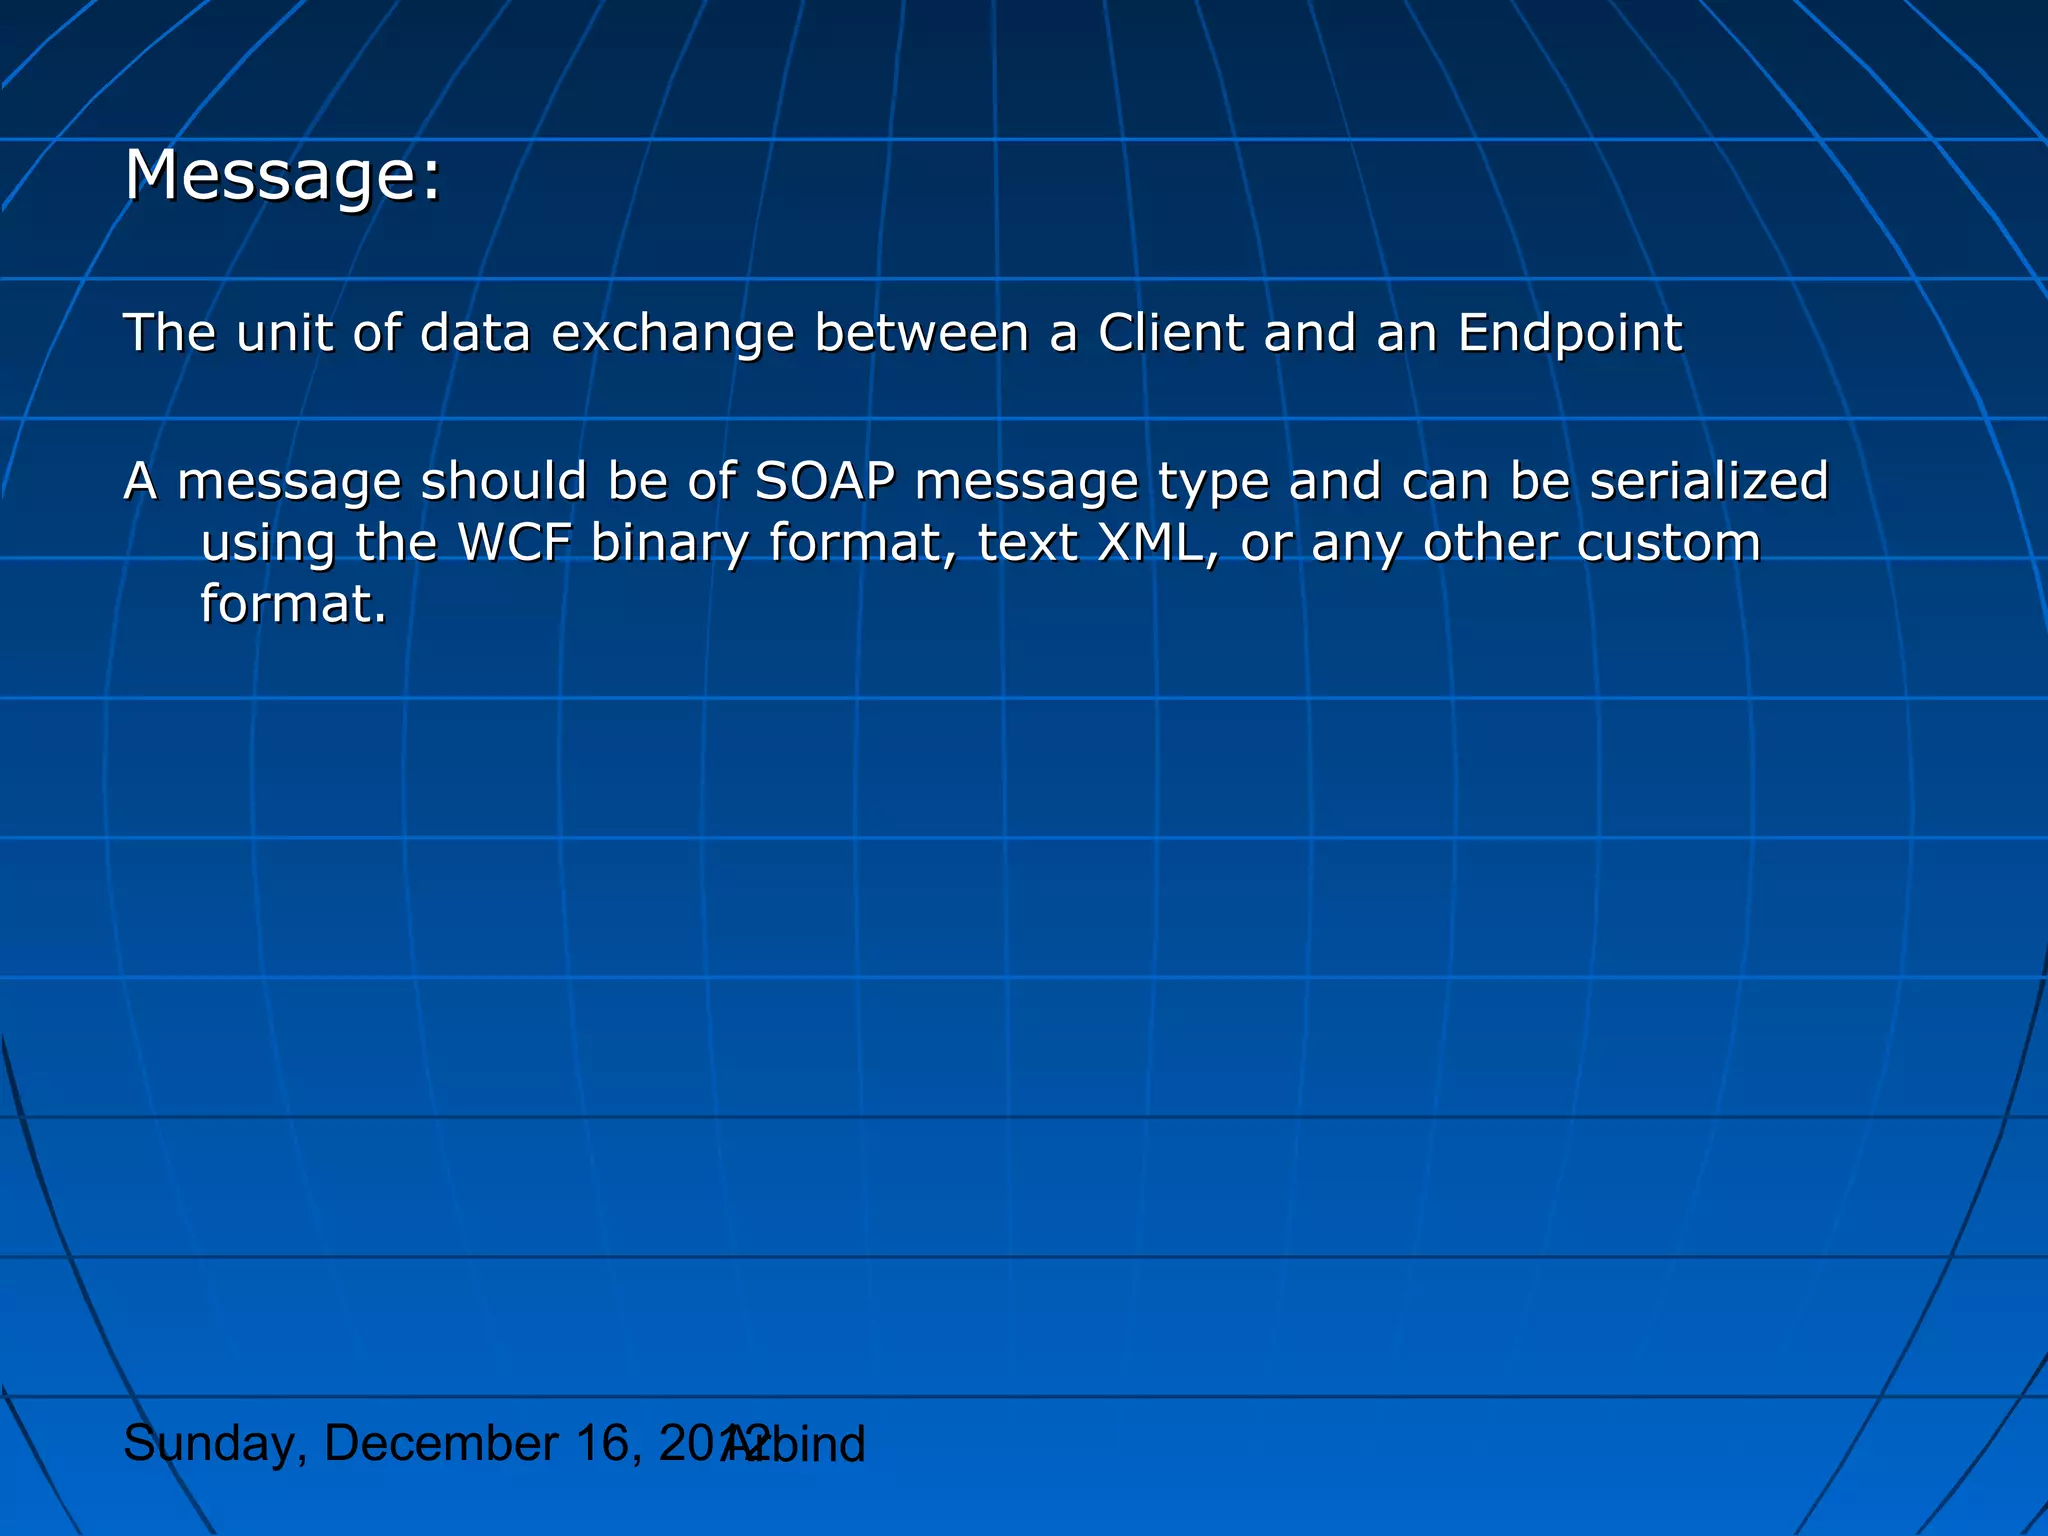This screenshot has height=1536, width=2048.
Task: Select the word 'Endpoint' in the first line
Action: (1569, 332)
